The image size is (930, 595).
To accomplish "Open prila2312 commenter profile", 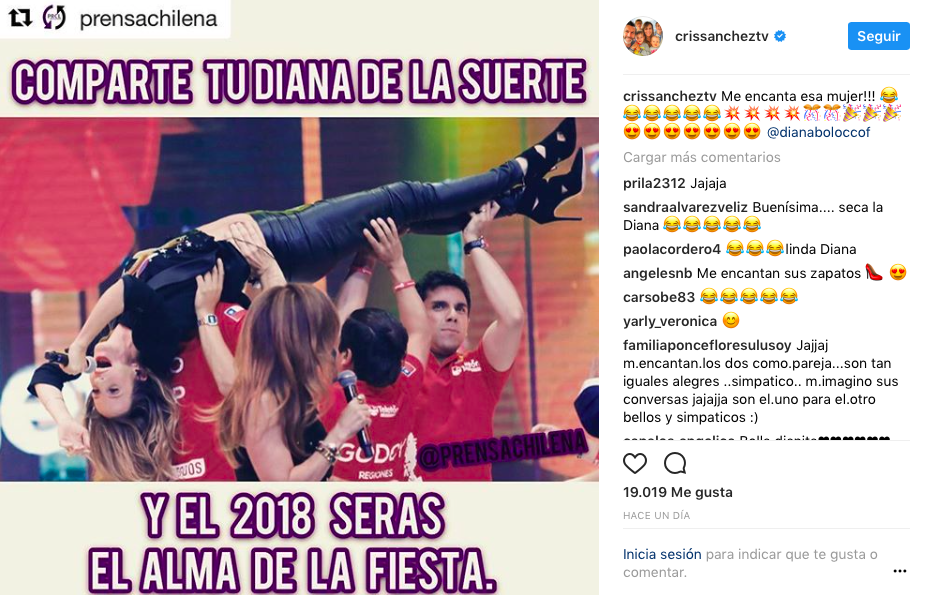I will (654, 183).
